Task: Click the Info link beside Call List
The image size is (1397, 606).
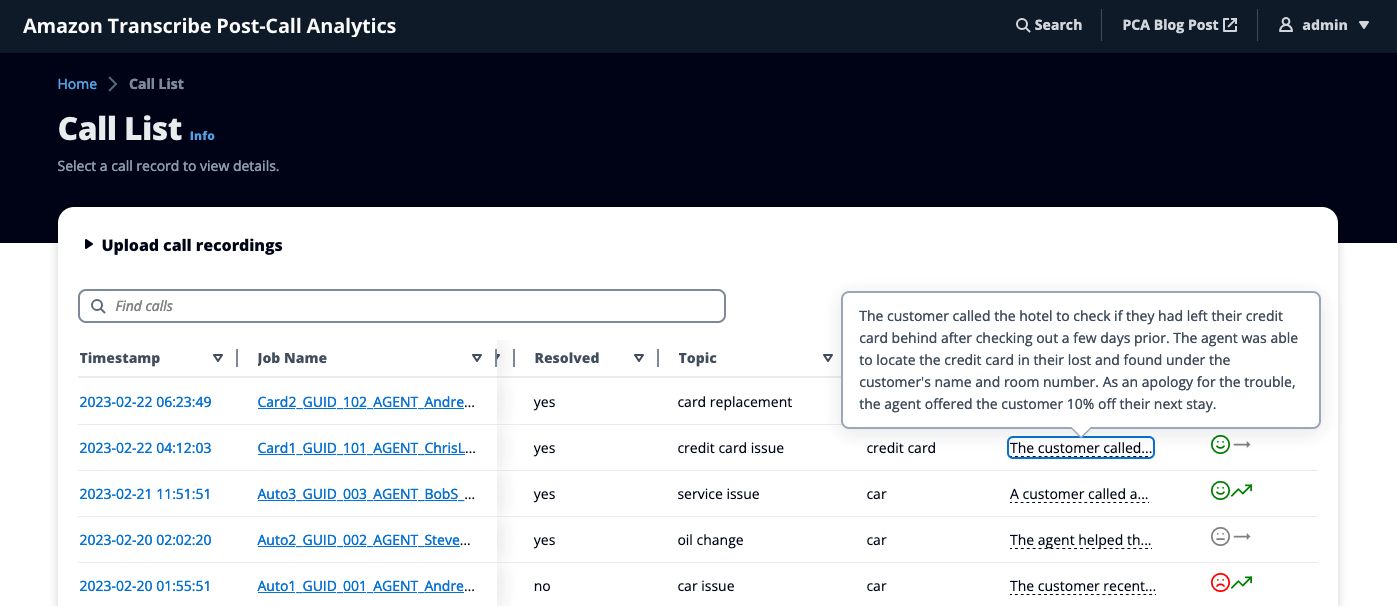Action: click(x=202, y=135)
